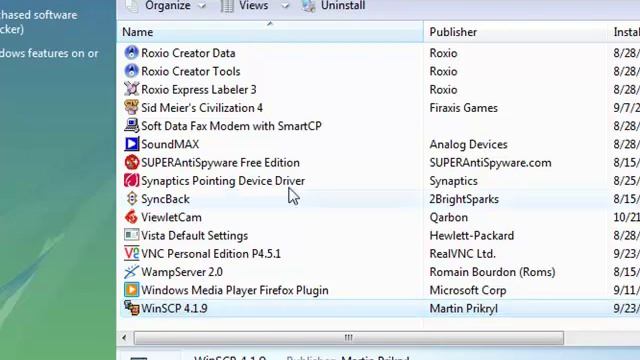This screenshot has height=360, width=640.
Task: Select the WampServer 2.0 icon
Action: point(131,272)
